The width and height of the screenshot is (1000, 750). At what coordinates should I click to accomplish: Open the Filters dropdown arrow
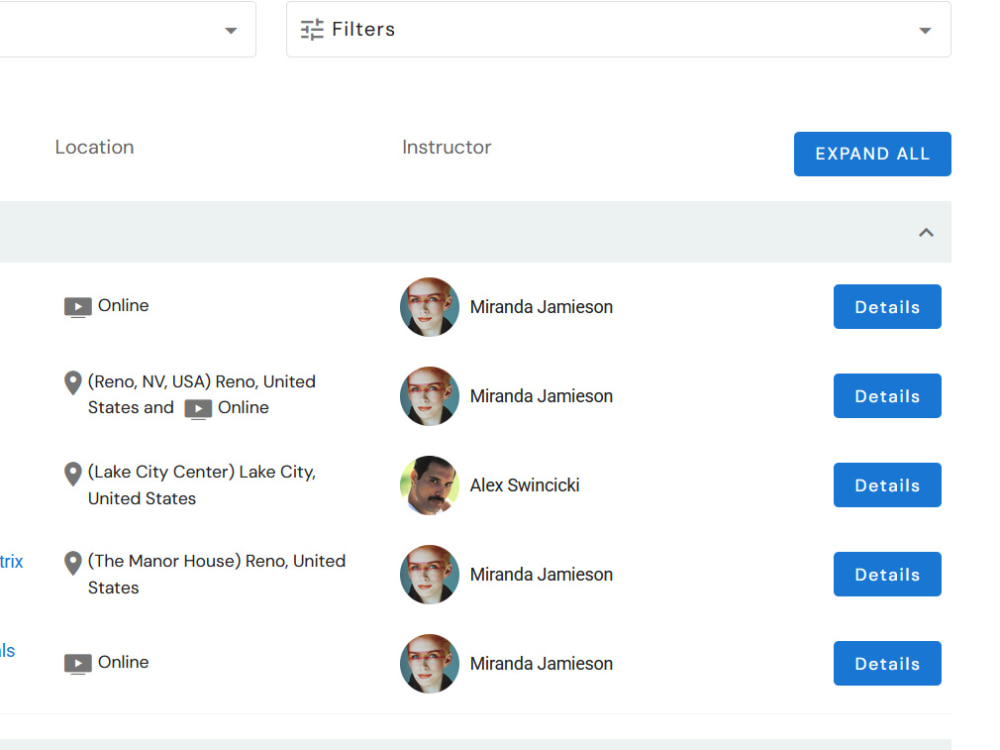point(925,30)
